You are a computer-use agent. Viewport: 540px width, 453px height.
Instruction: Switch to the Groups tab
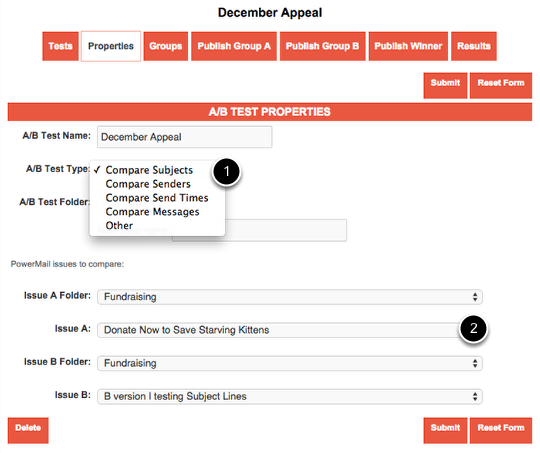coord(166,46)
